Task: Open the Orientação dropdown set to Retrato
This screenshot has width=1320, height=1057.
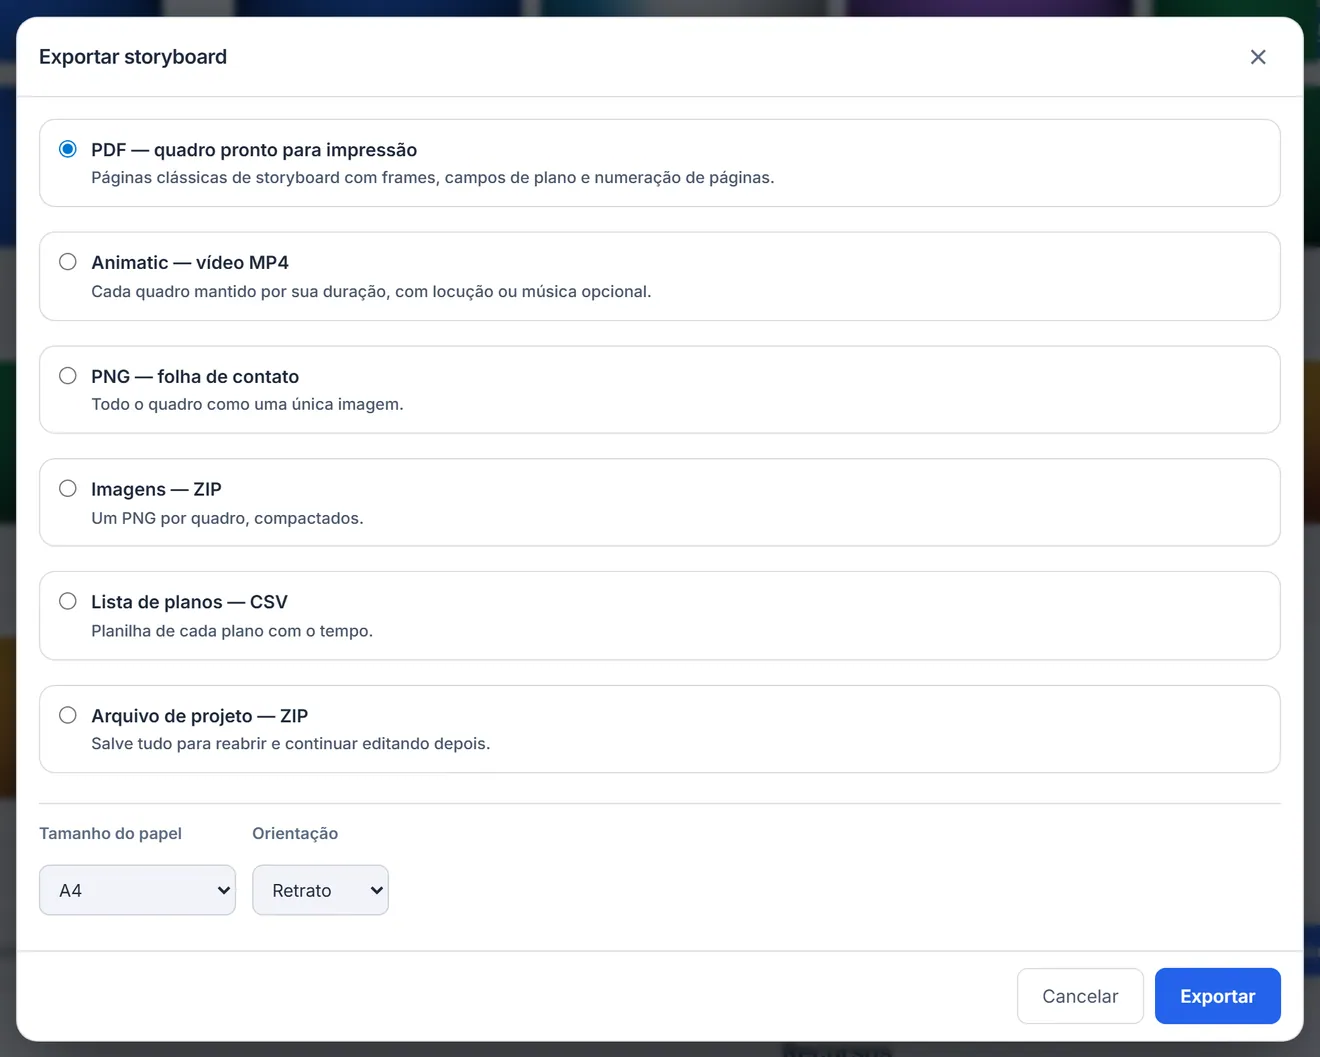Action: (320, 890)
